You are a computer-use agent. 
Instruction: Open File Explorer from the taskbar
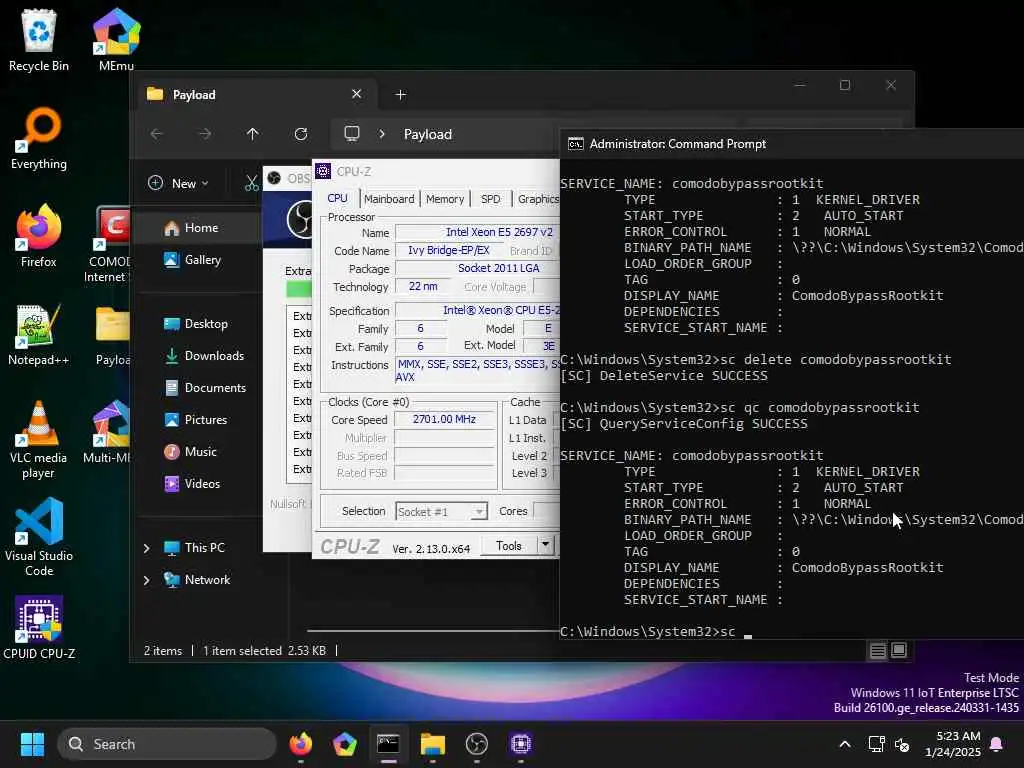click(x=432, y=744)
